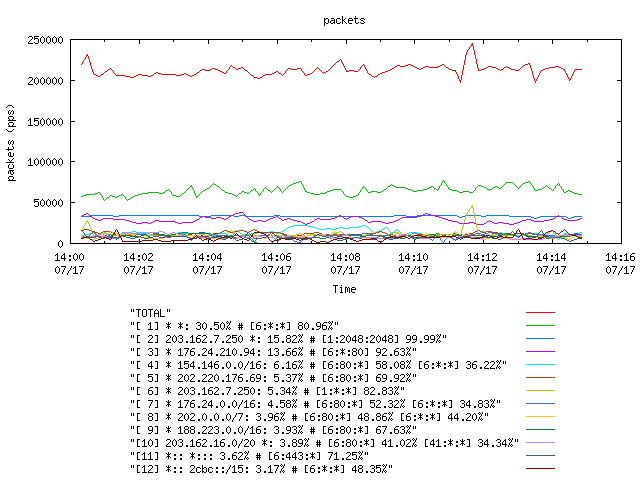
Task: Click legend entry [11] *:: *::: 3.62%
Action: click(249, 456)
